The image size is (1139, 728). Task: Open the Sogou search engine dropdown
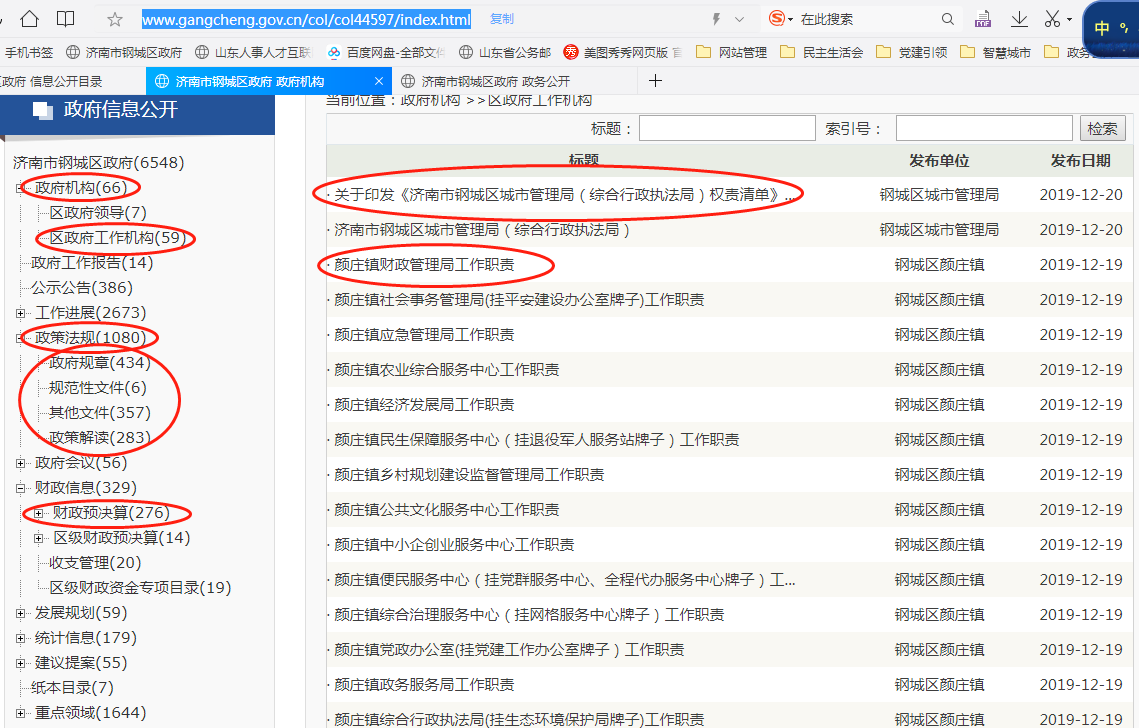tap(781, 19)
